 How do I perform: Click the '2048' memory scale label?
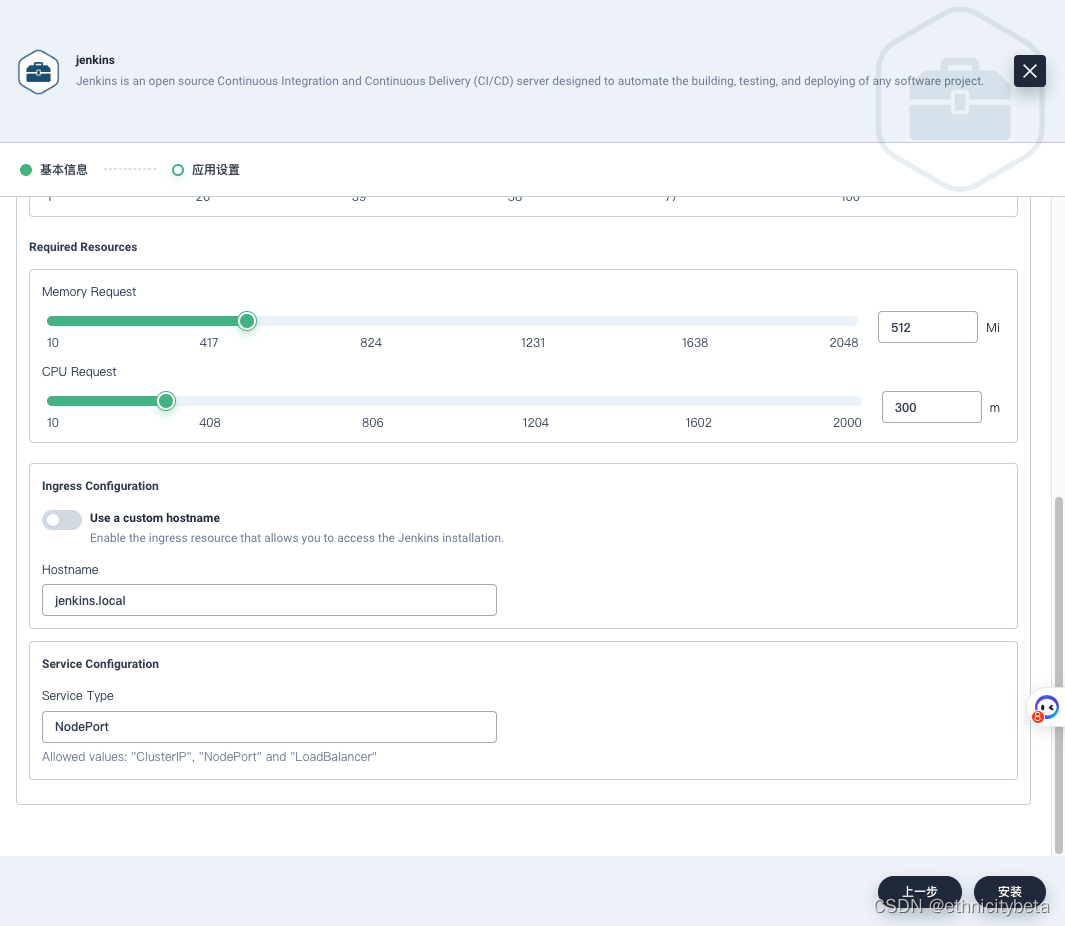(844, 343)
